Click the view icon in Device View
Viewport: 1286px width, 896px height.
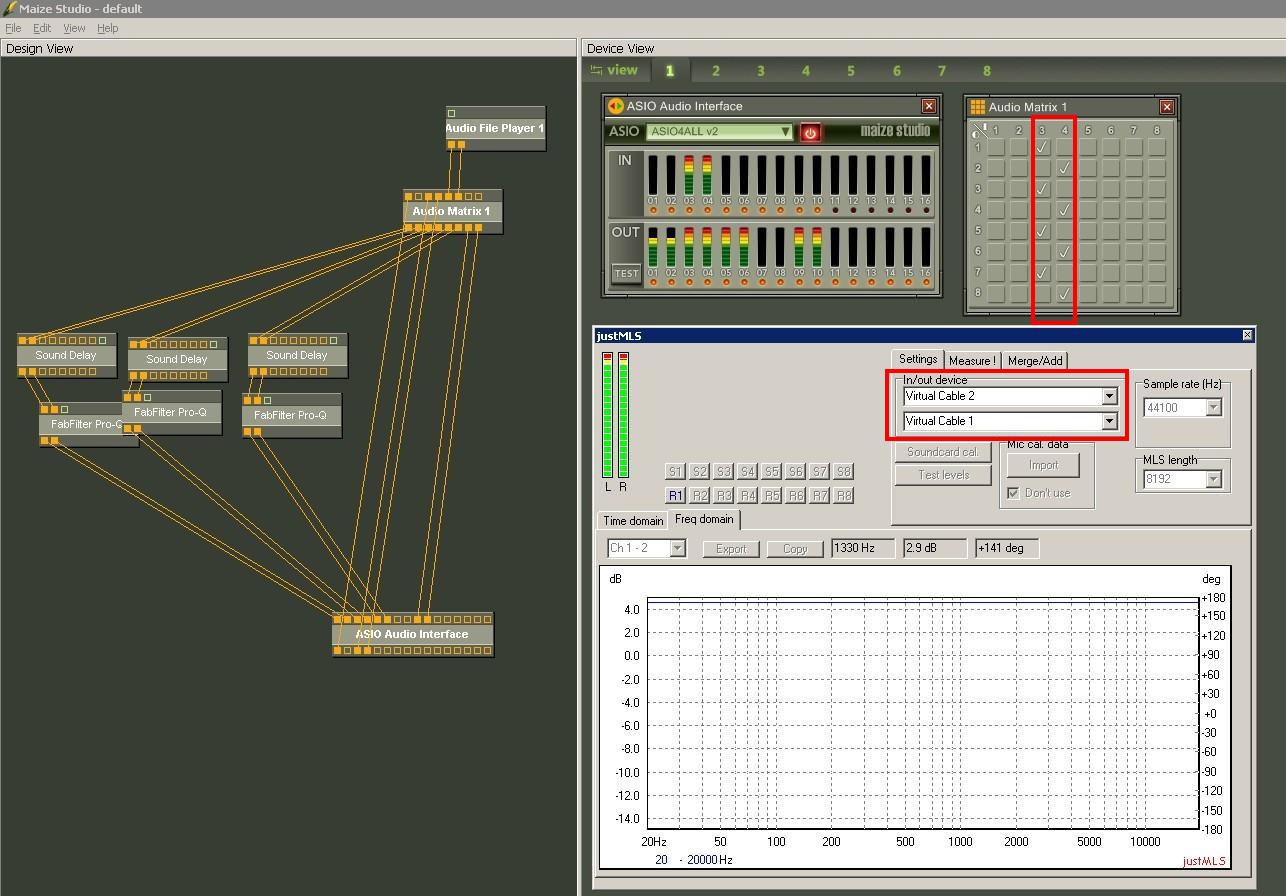click(596, 70)
